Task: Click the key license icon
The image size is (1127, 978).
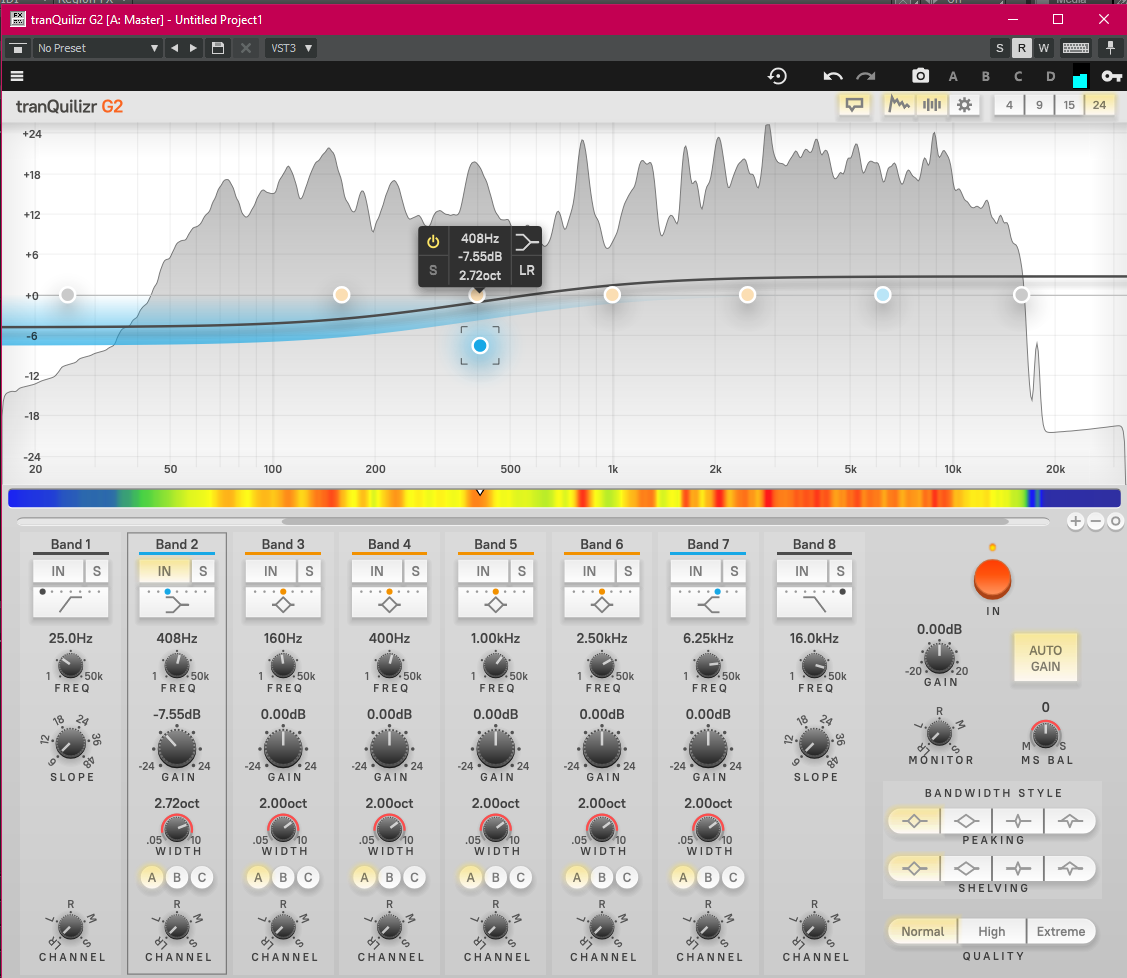Action: tap(1112, 76)
